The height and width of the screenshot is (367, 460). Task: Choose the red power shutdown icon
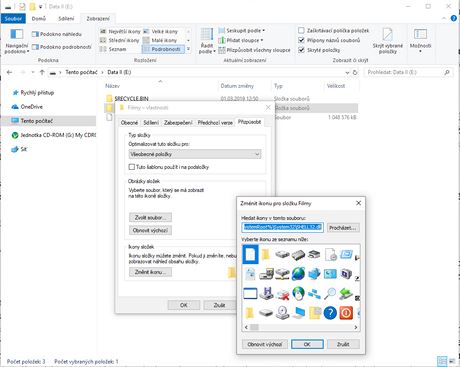(x=346, y=313)
